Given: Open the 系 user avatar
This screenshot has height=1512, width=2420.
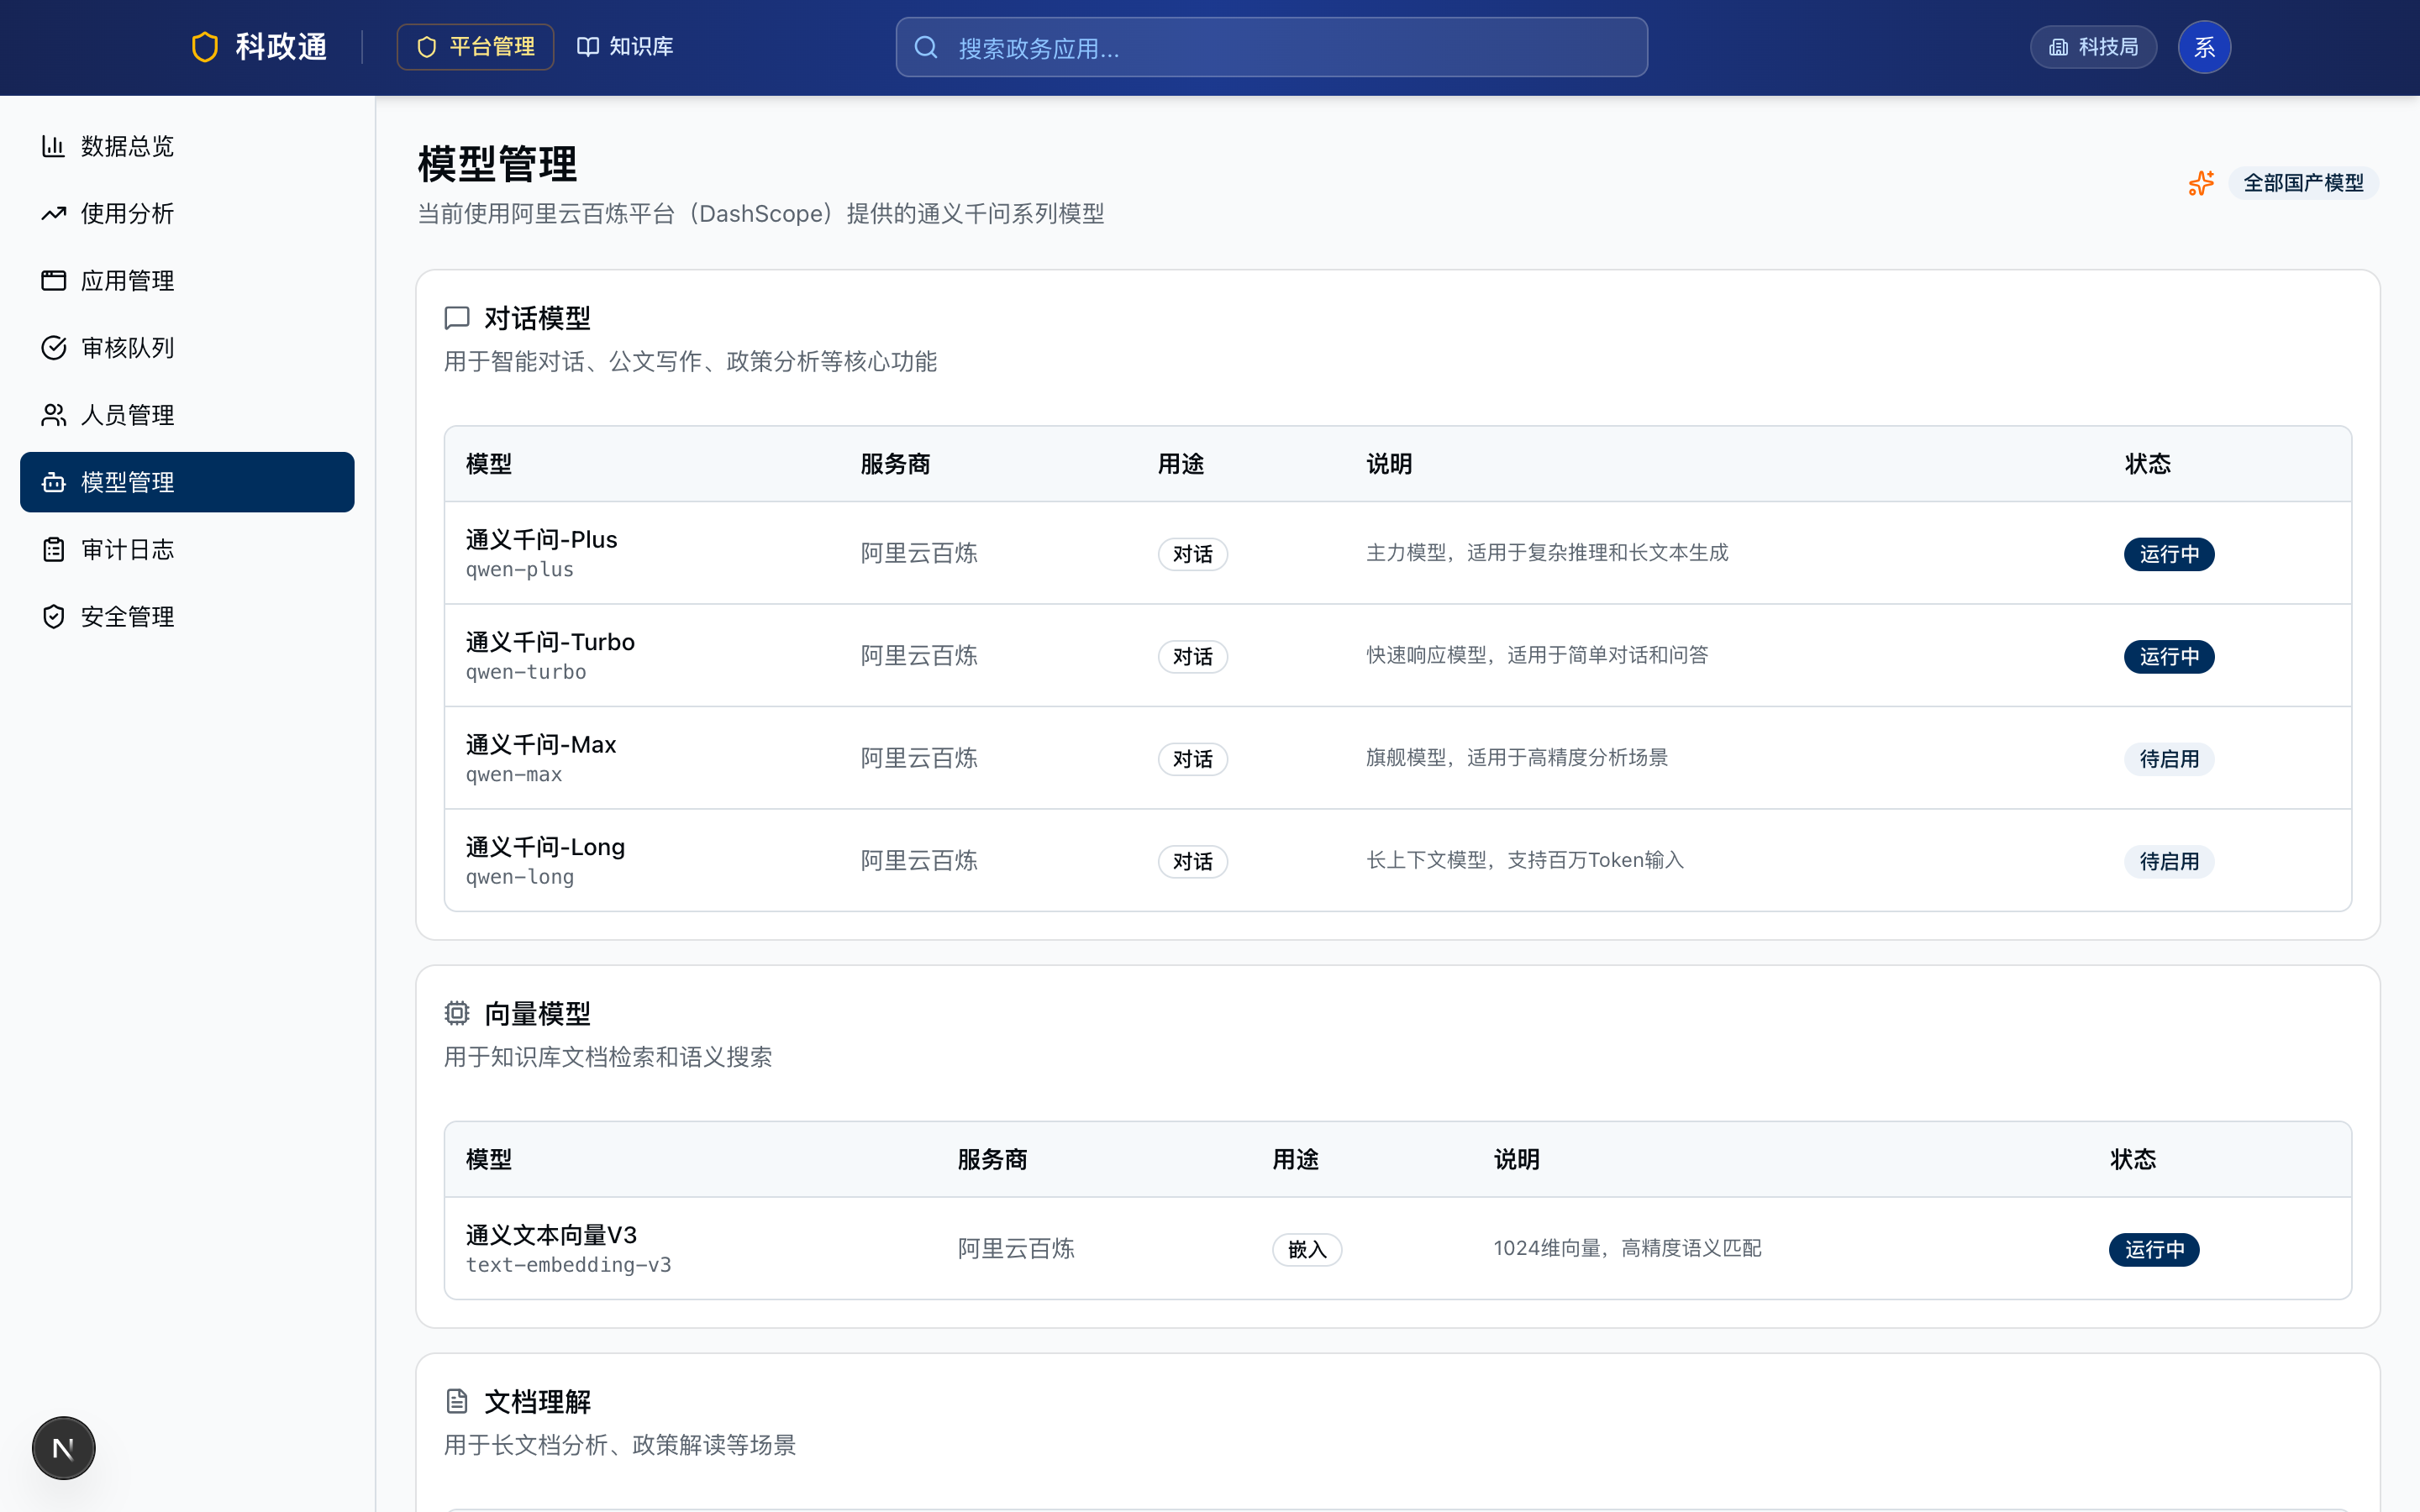Looking at the screenshot, I should coord(2204,47).
